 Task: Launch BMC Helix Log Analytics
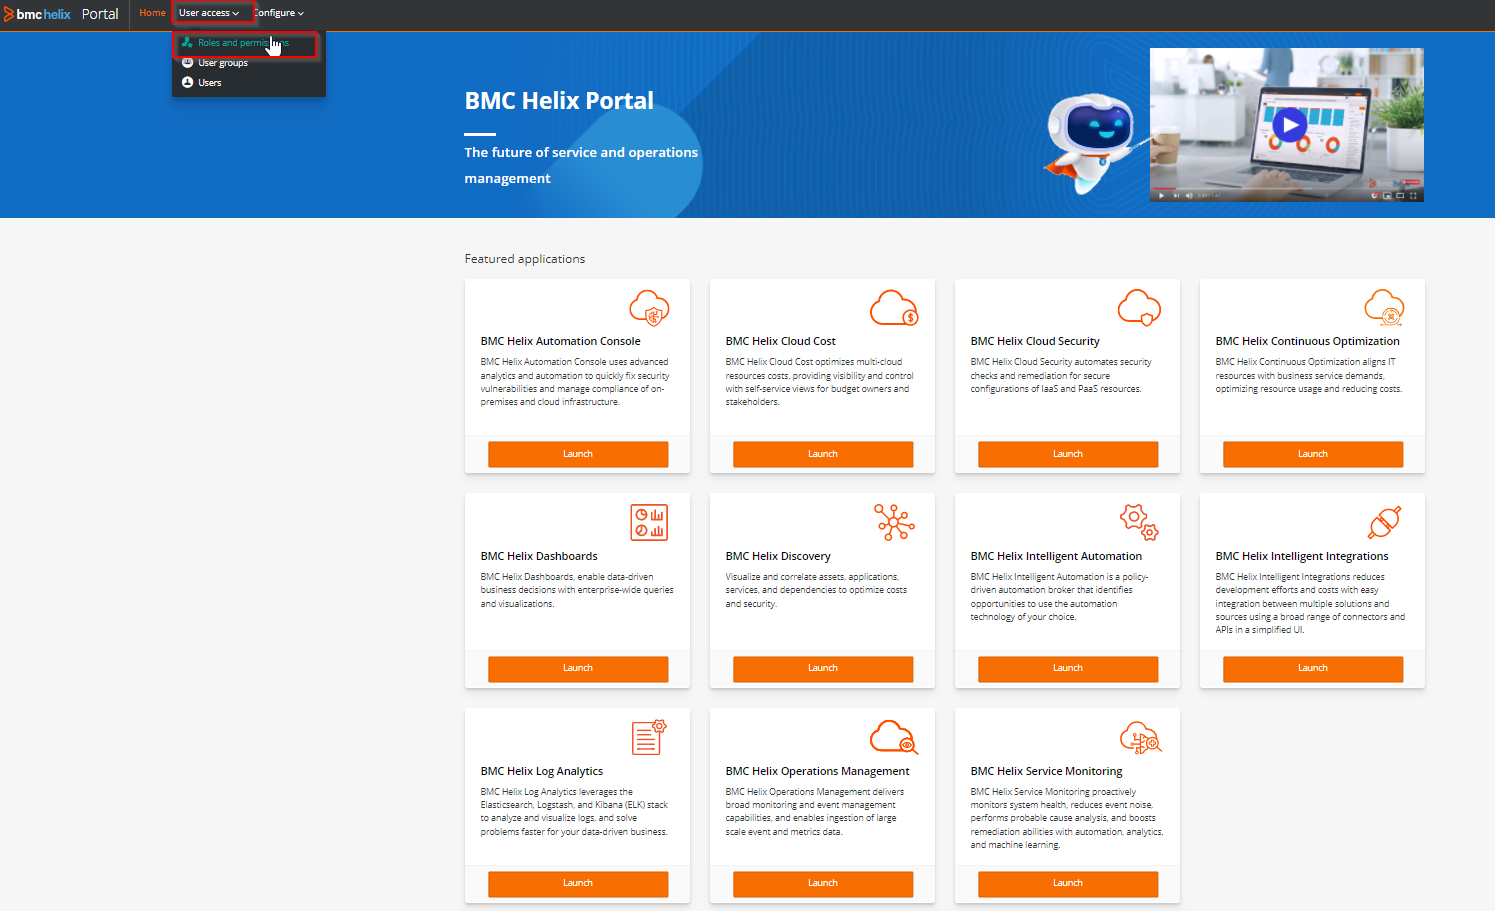pos(578,884)
